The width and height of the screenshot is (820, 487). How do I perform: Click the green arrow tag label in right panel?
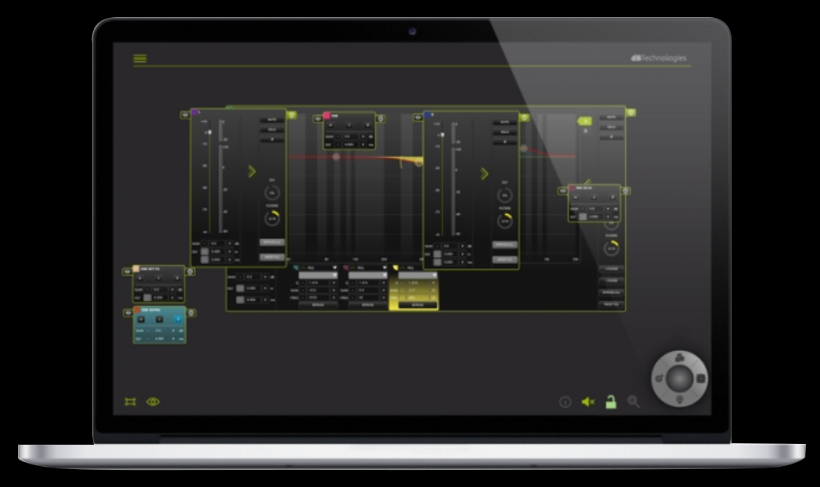coord(584,121)
